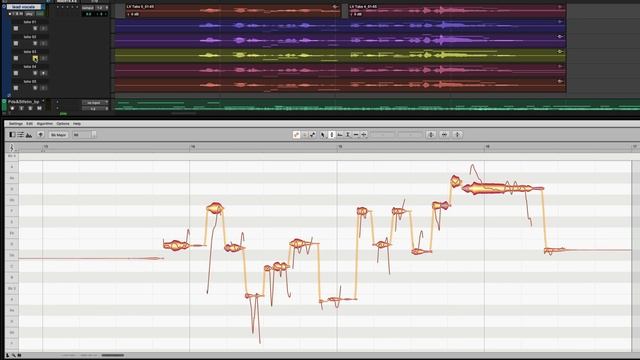Promote take 04 with its arrow button

pos(44,73)
